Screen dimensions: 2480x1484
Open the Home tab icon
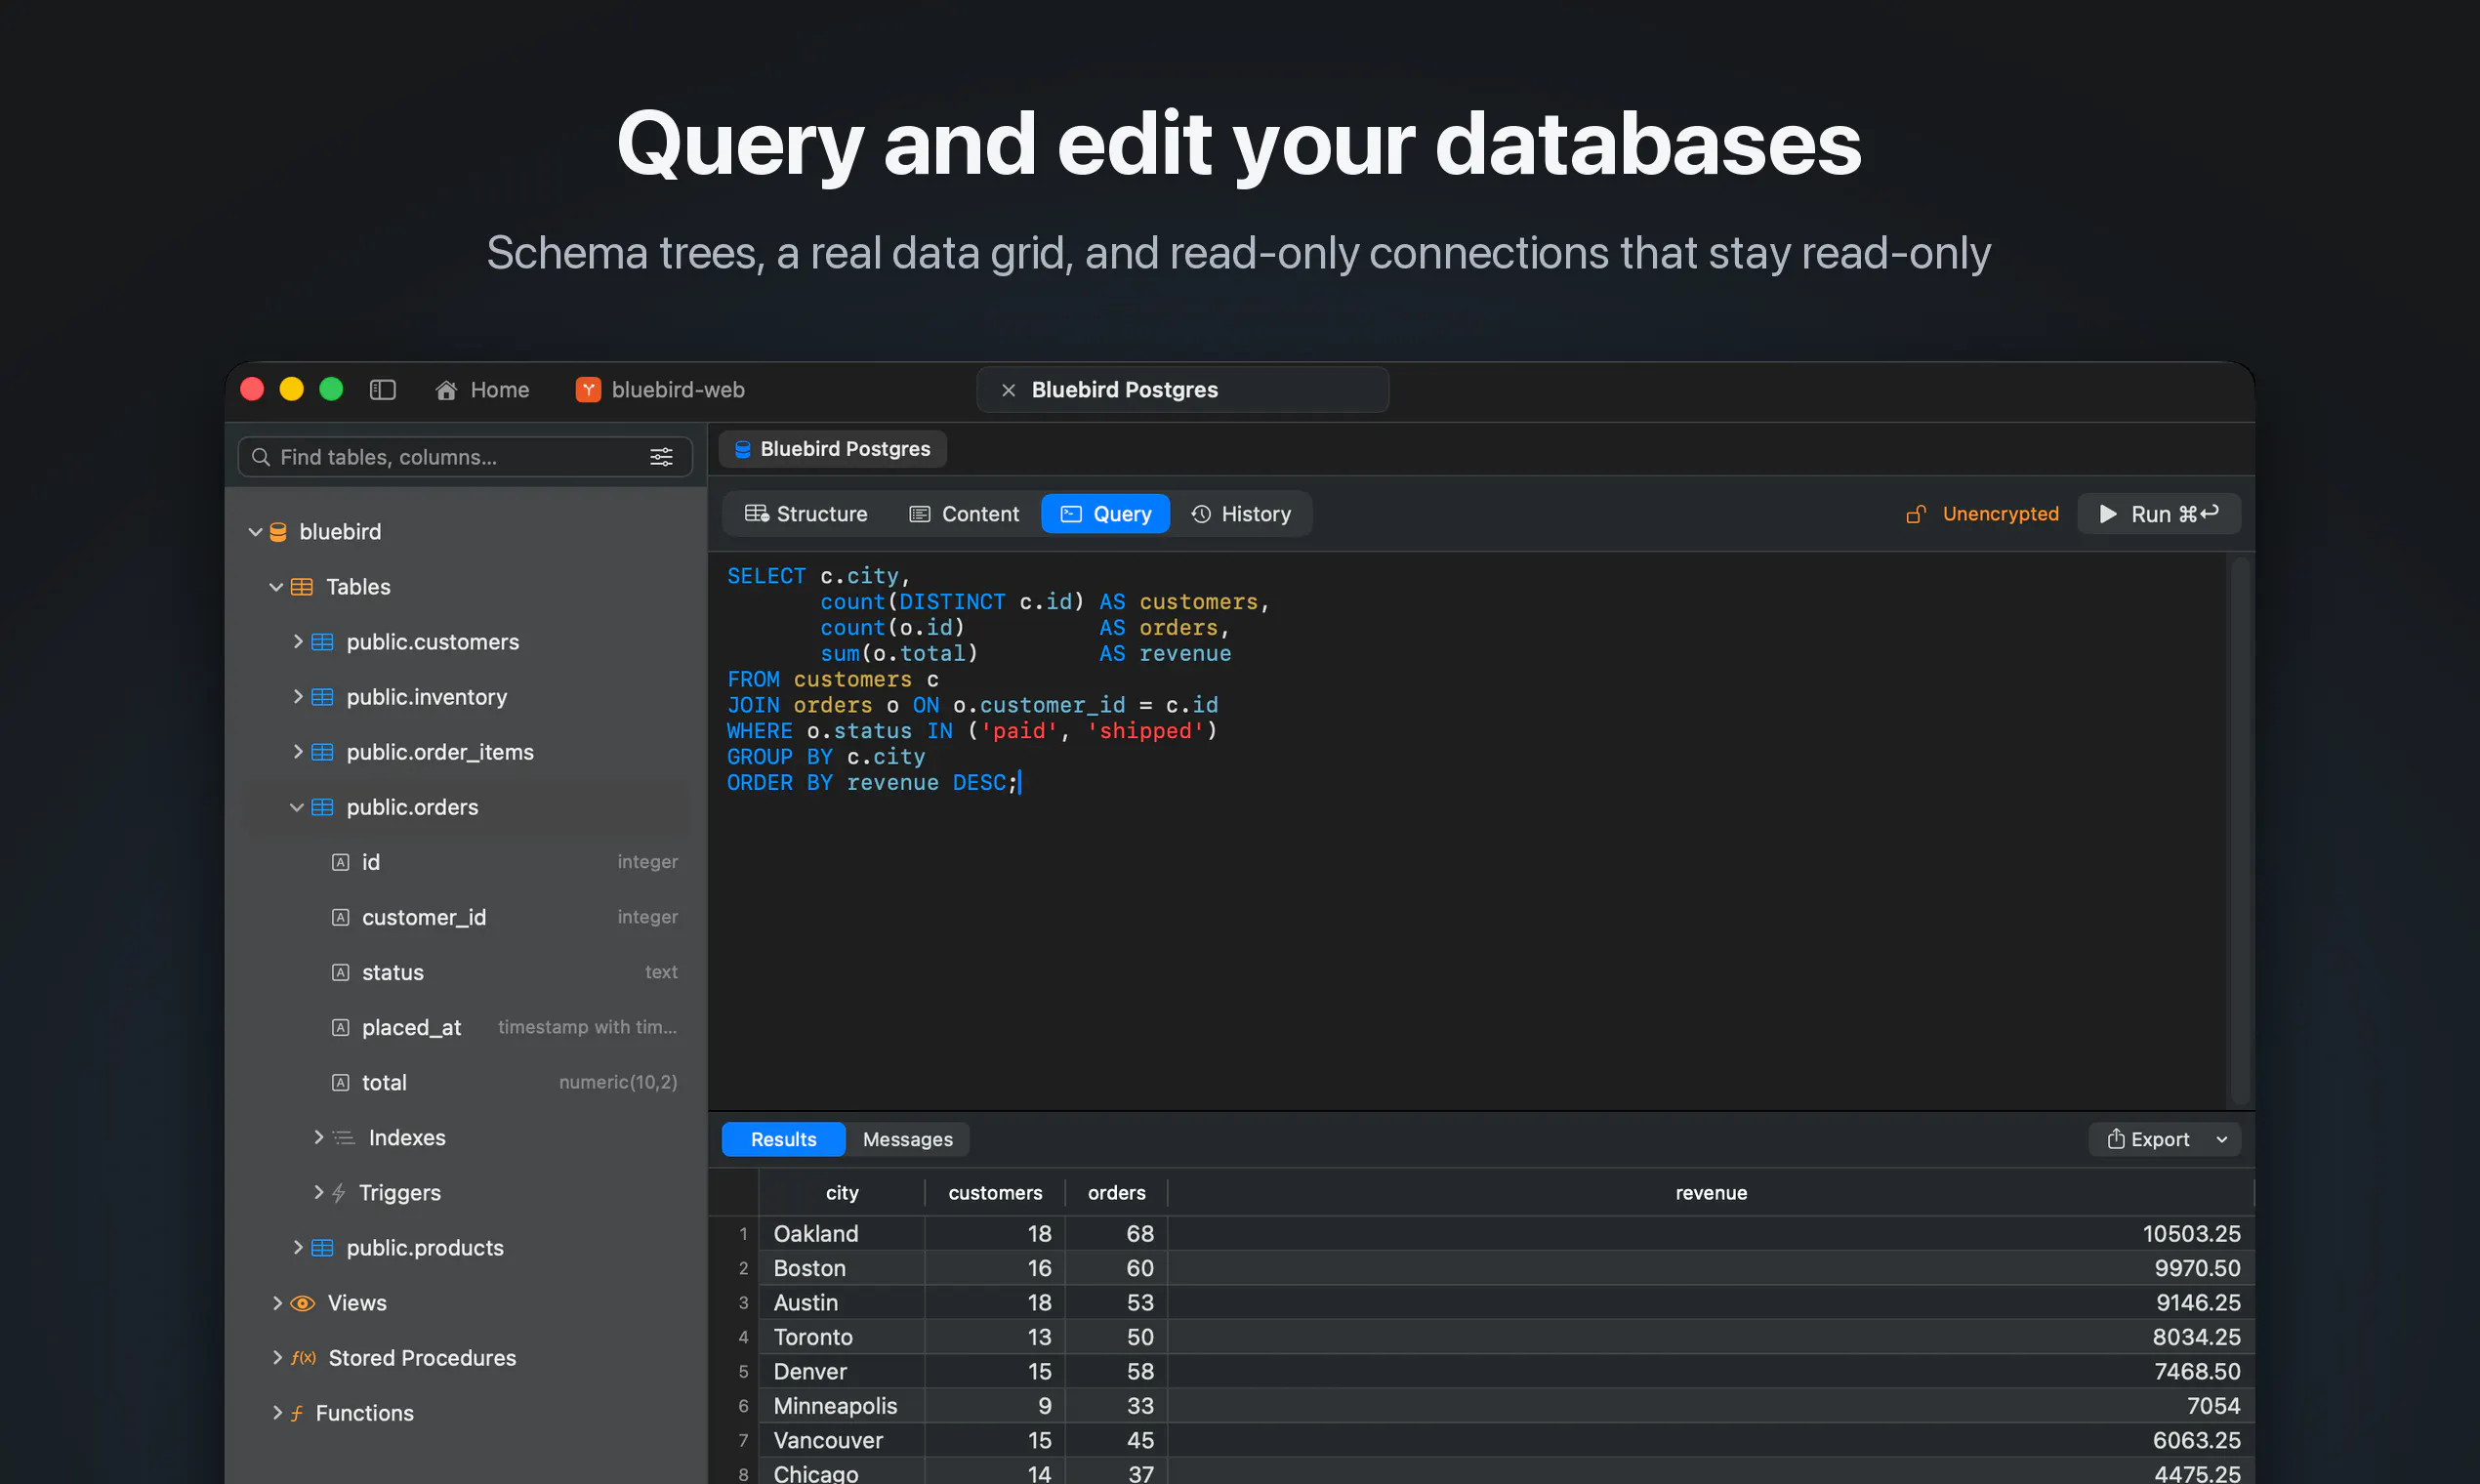click(446, 390)
